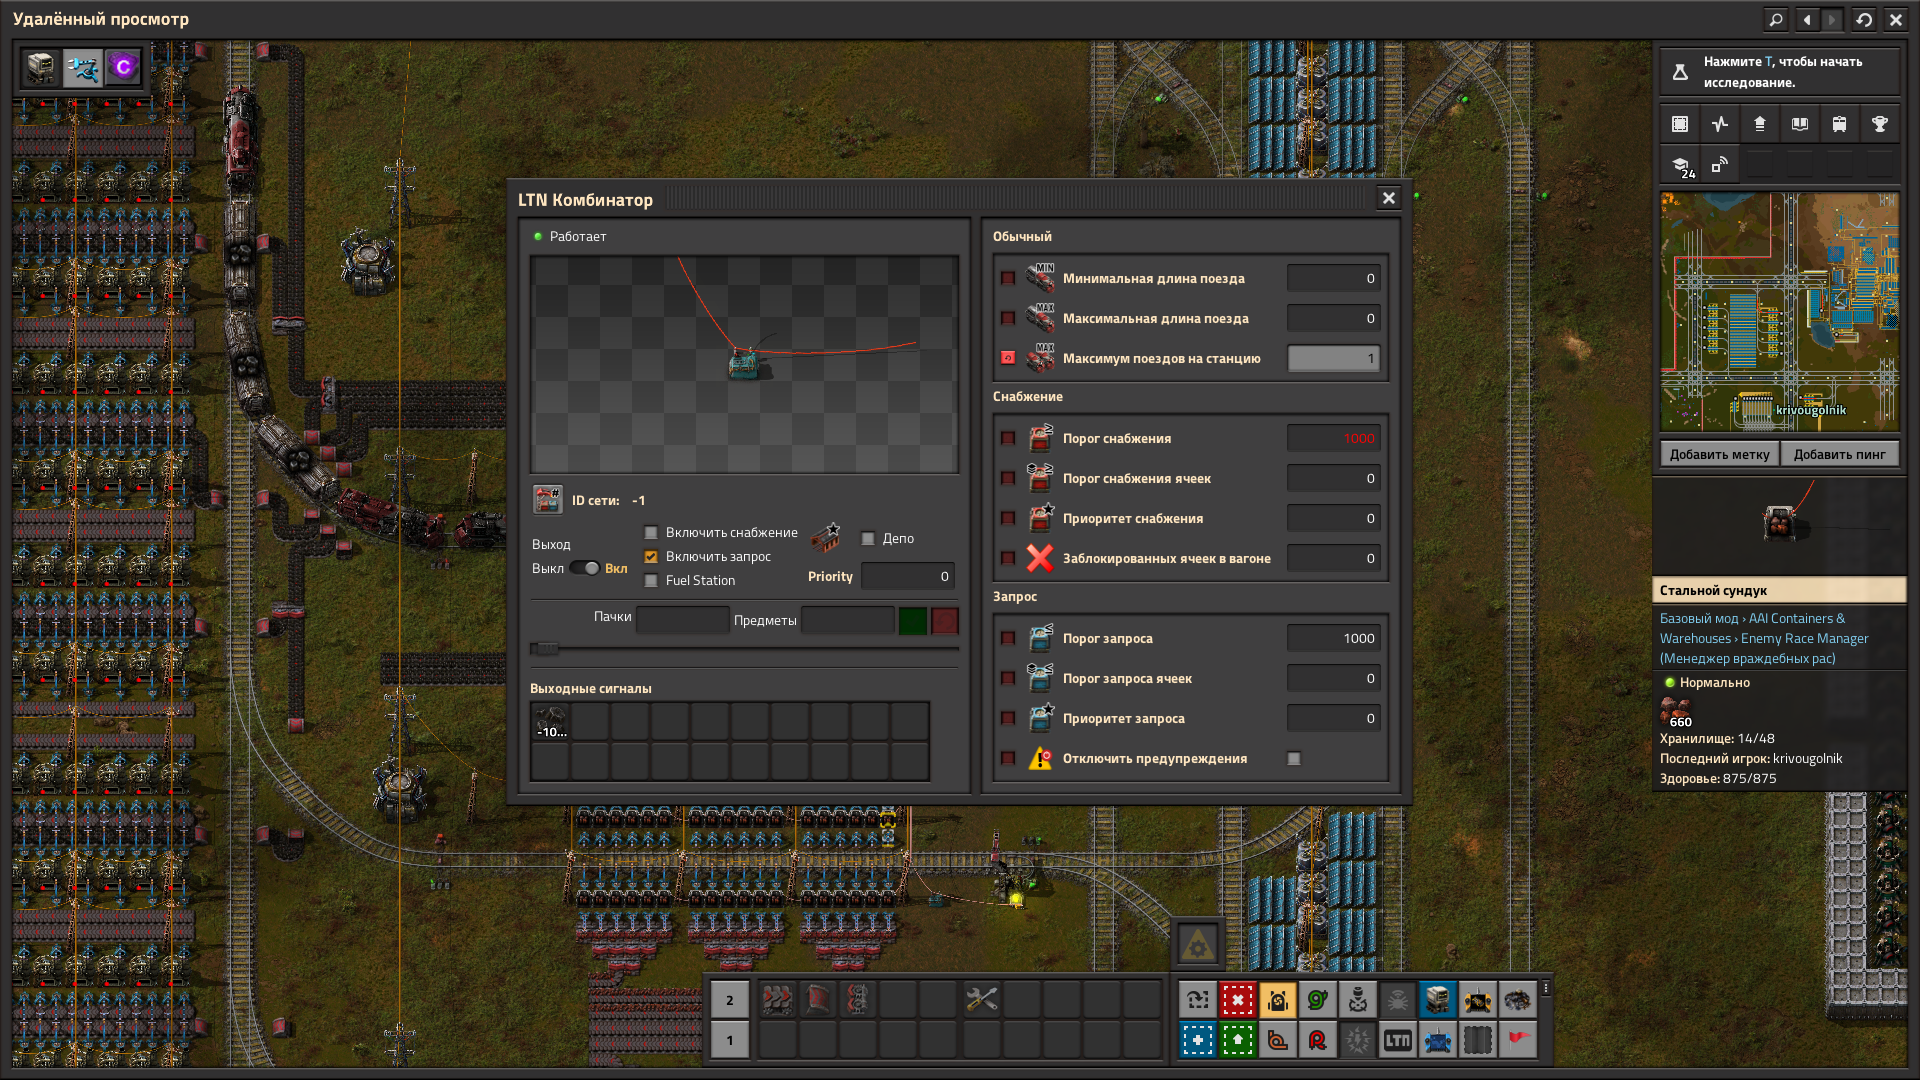Open the LTN shortcut button
The image size is (1920, 1080).
1398,1040
